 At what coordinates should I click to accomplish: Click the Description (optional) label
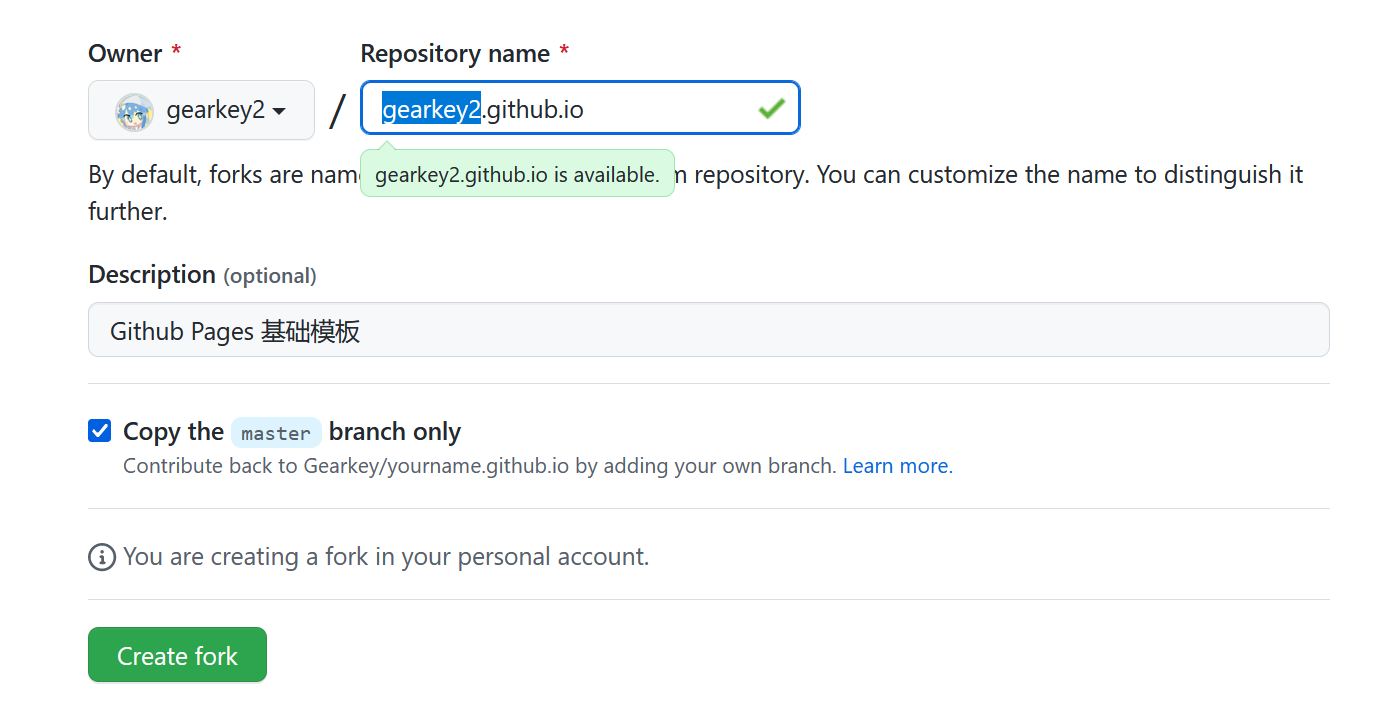tap(202, 275)
